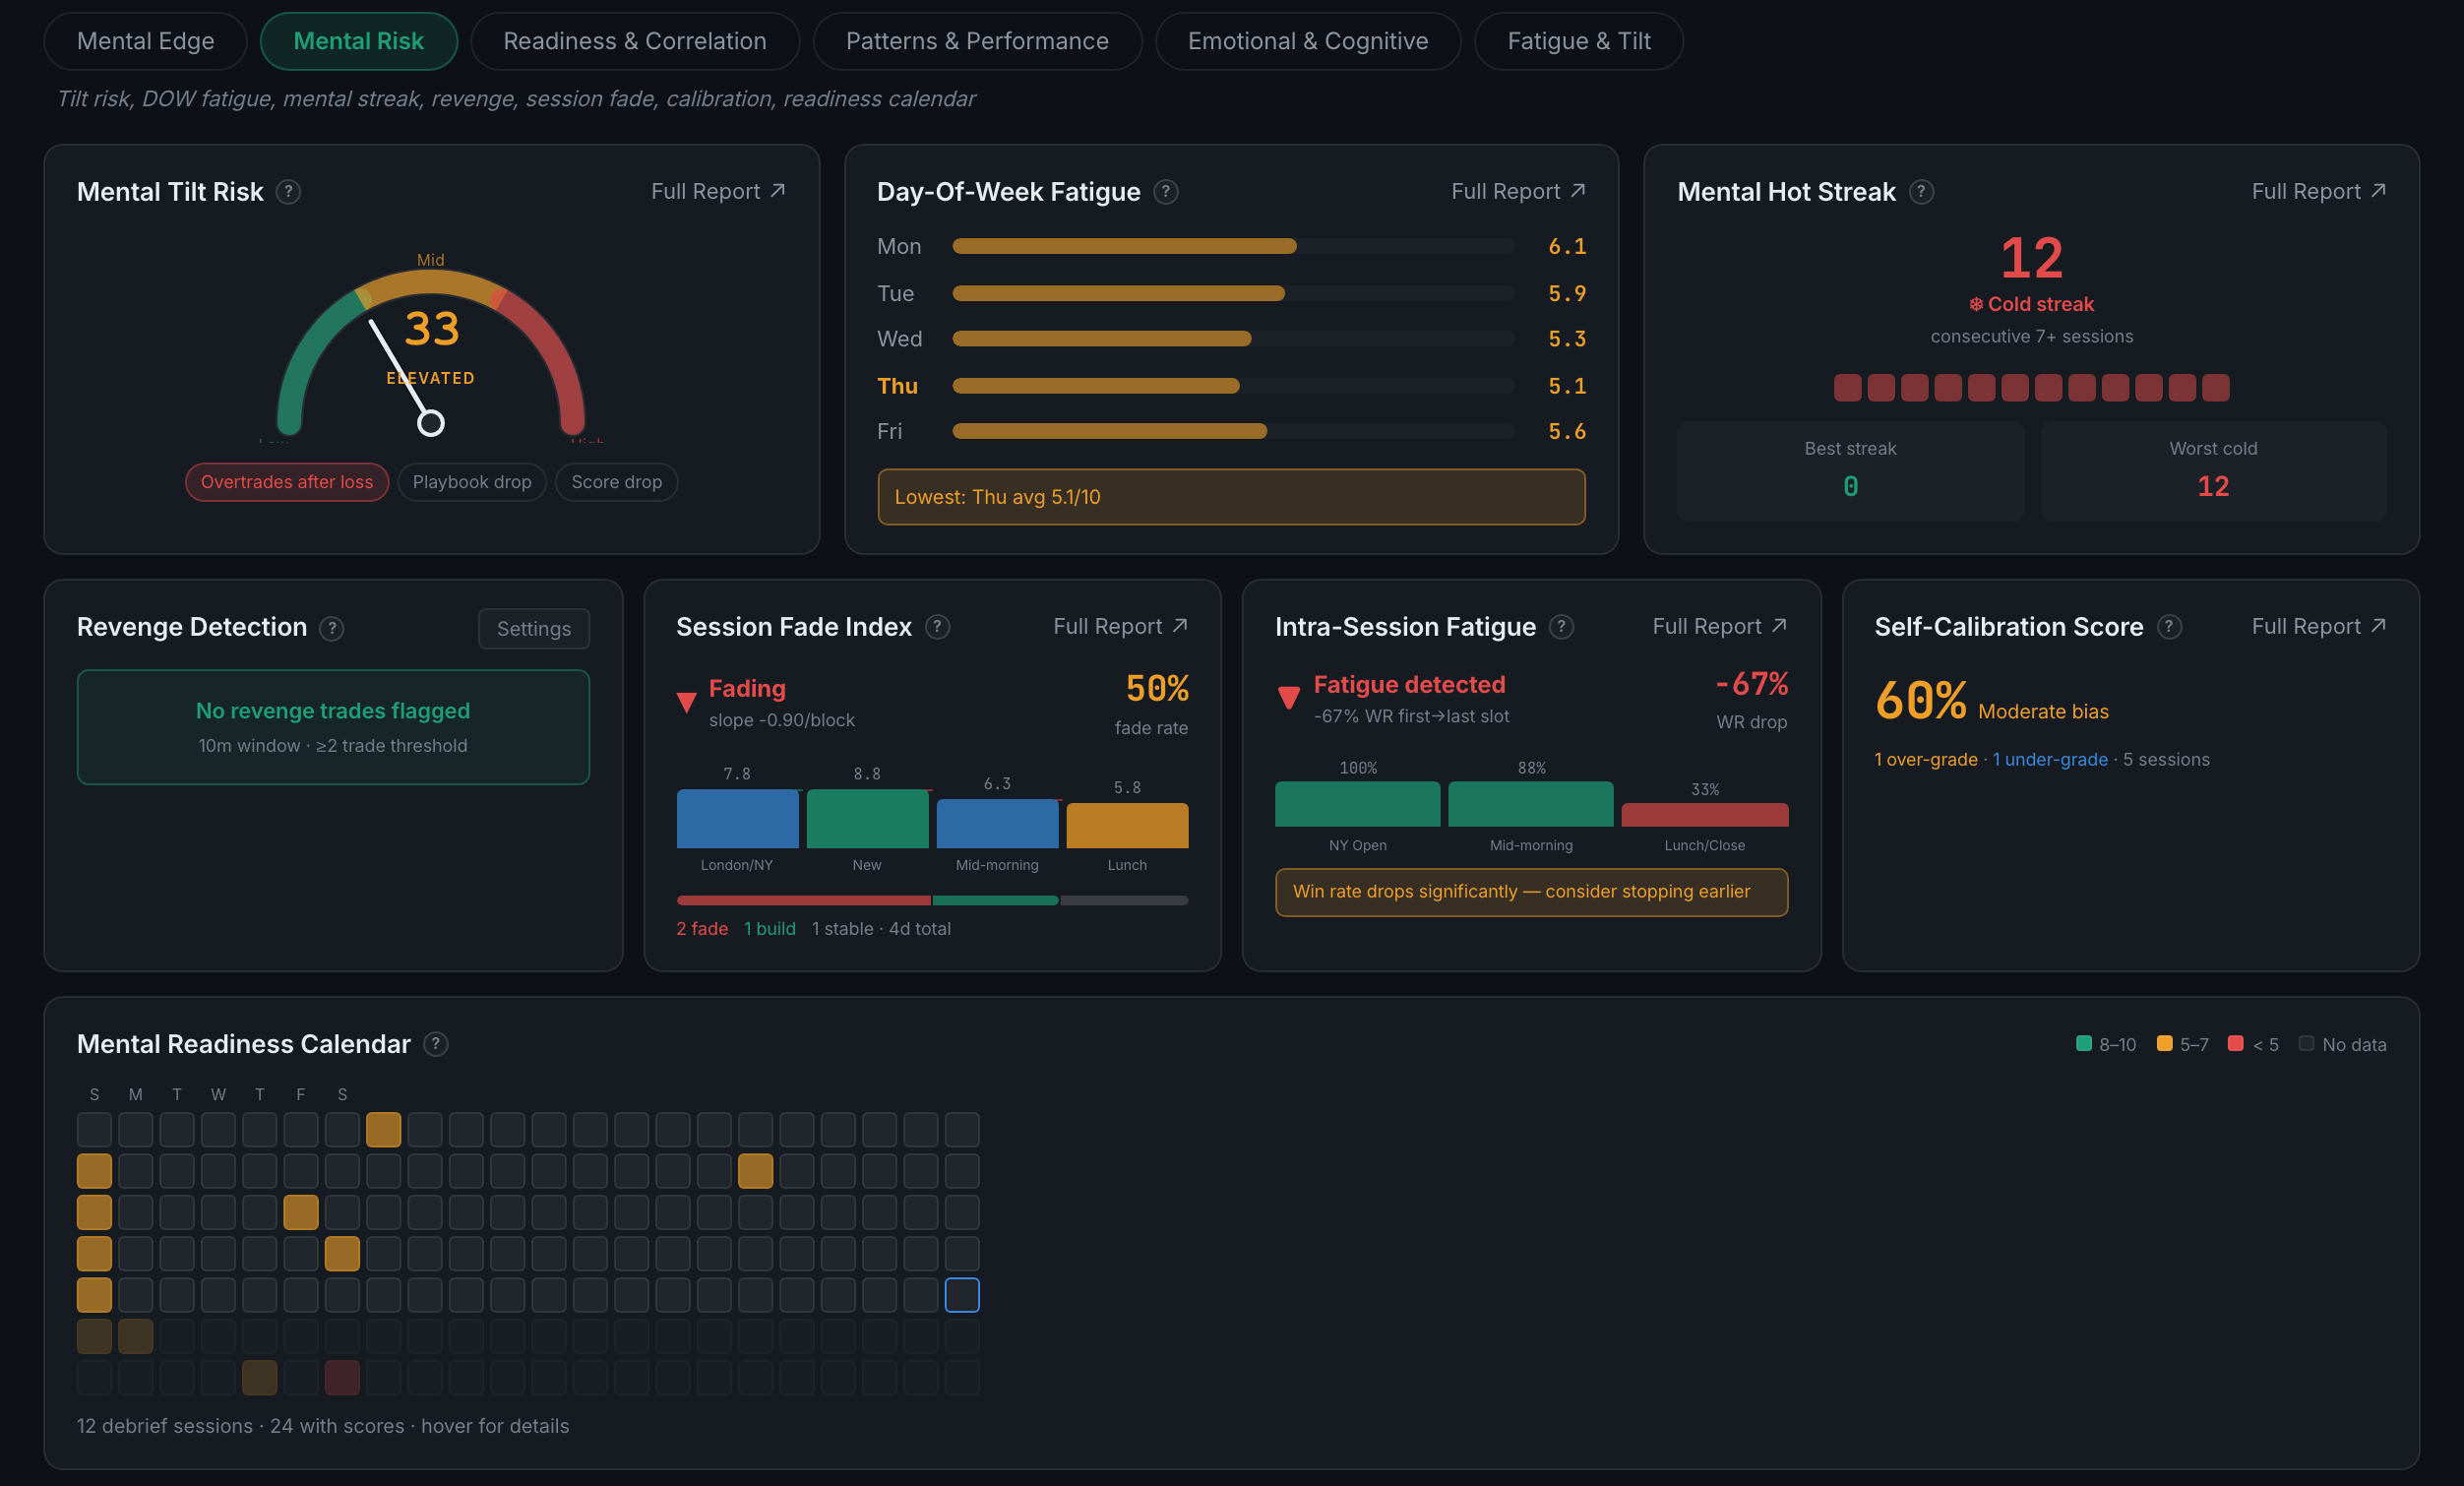Screen dimensions: 2464x1486
Task: Go to Emotional & Cognitive tab
Action: pos(1308,41)
